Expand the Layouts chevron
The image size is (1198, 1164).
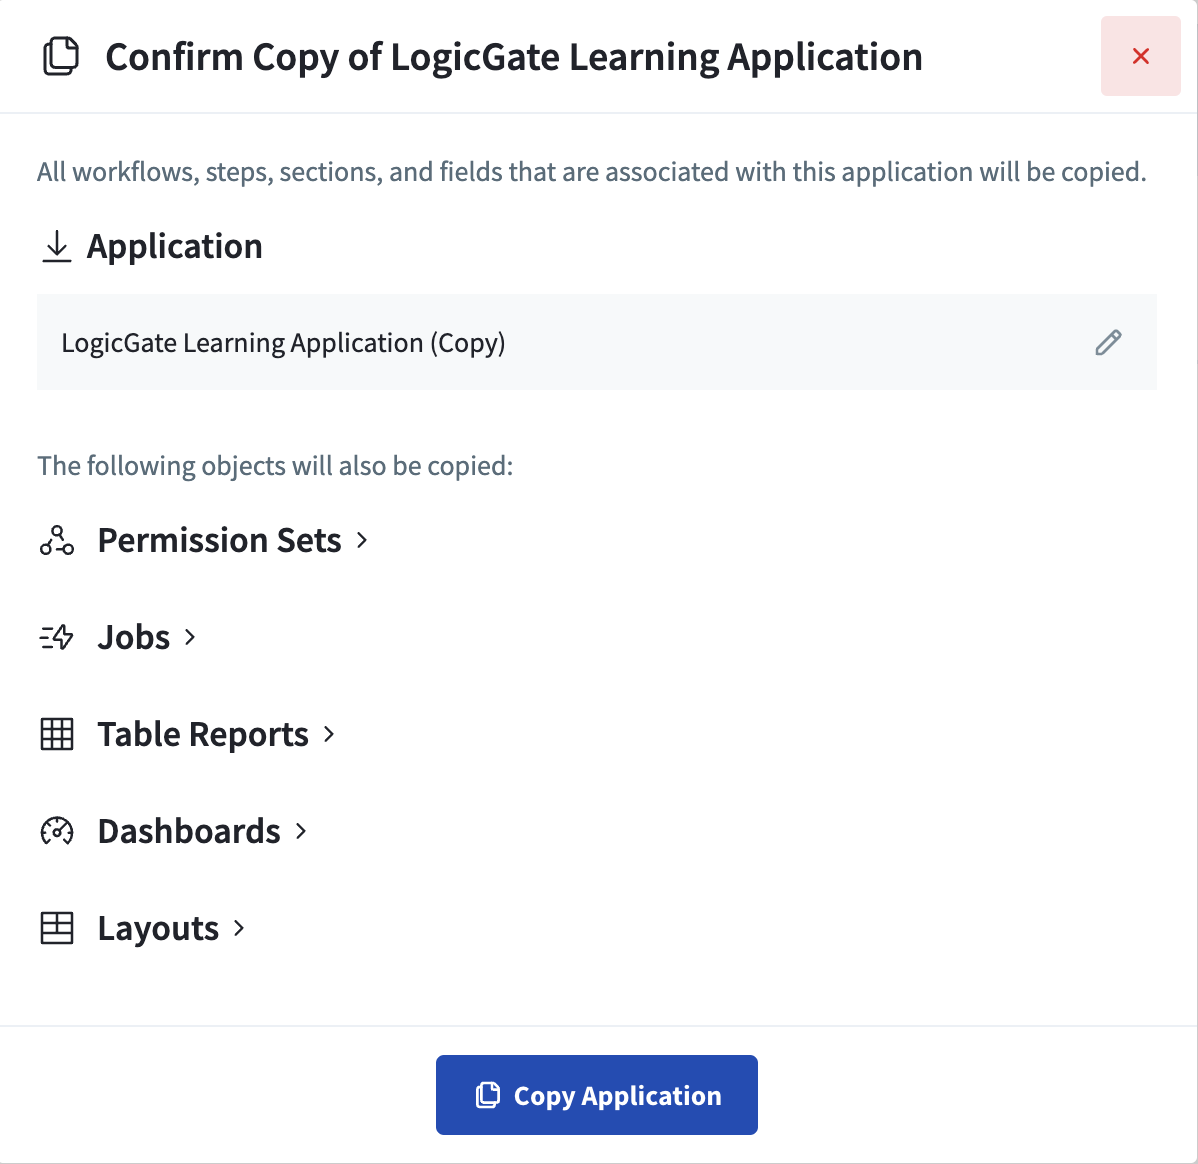[239, 928]
